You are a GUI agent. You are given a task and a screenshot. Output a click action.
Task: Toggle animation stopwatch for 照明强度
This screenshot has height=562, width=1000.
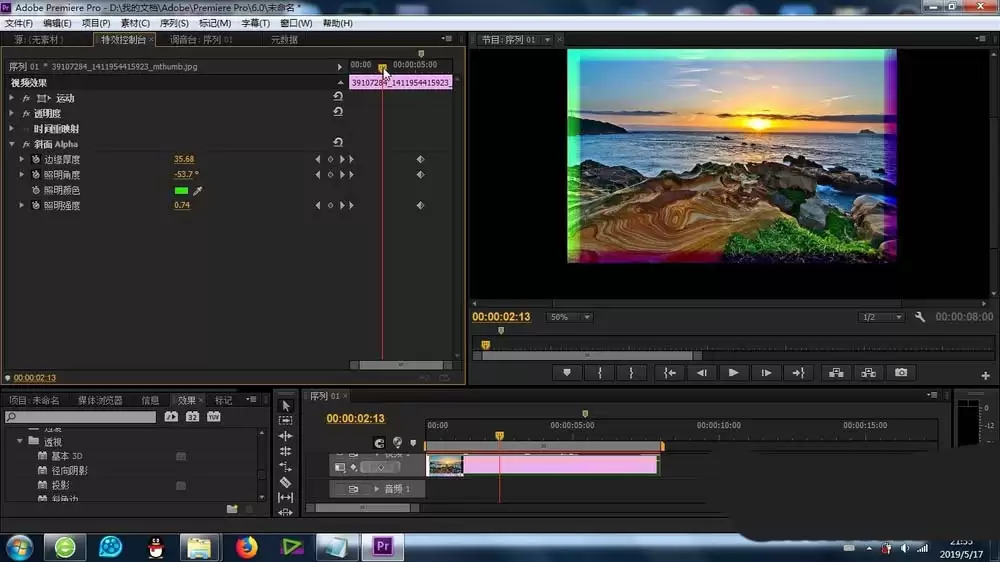(35, 205)
